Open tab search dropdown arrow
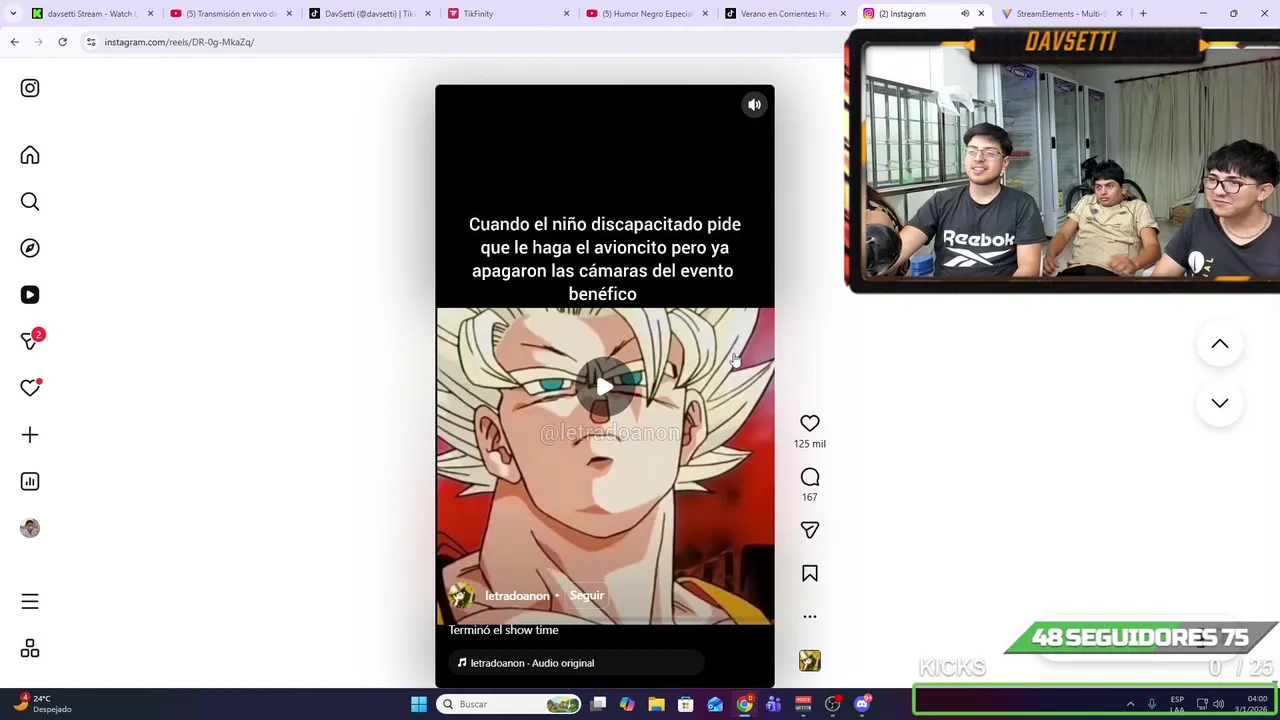1280x720 pixels. coord(13,14)
